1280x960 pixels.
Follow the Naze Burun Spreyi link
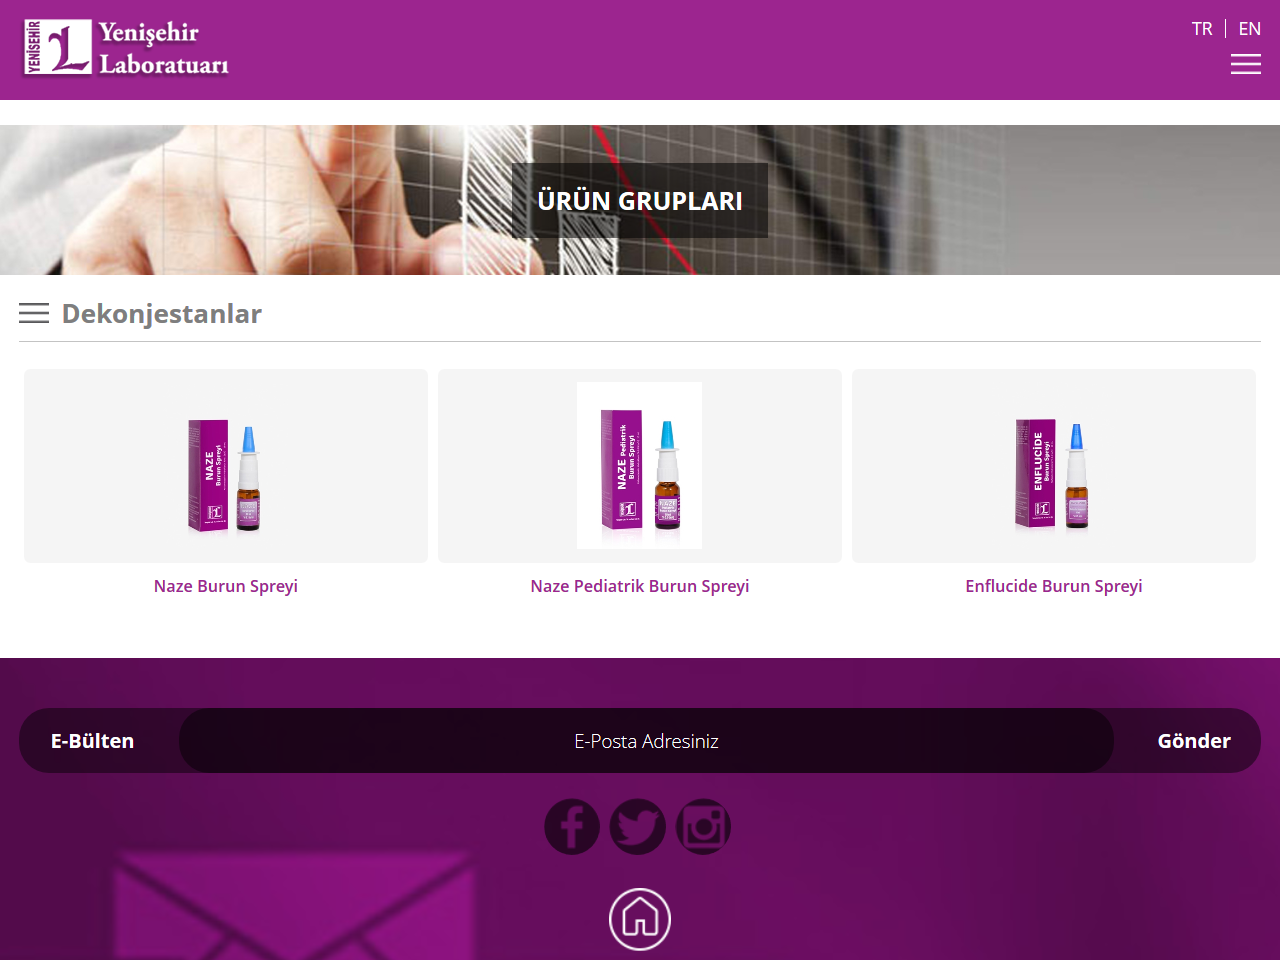226,586
